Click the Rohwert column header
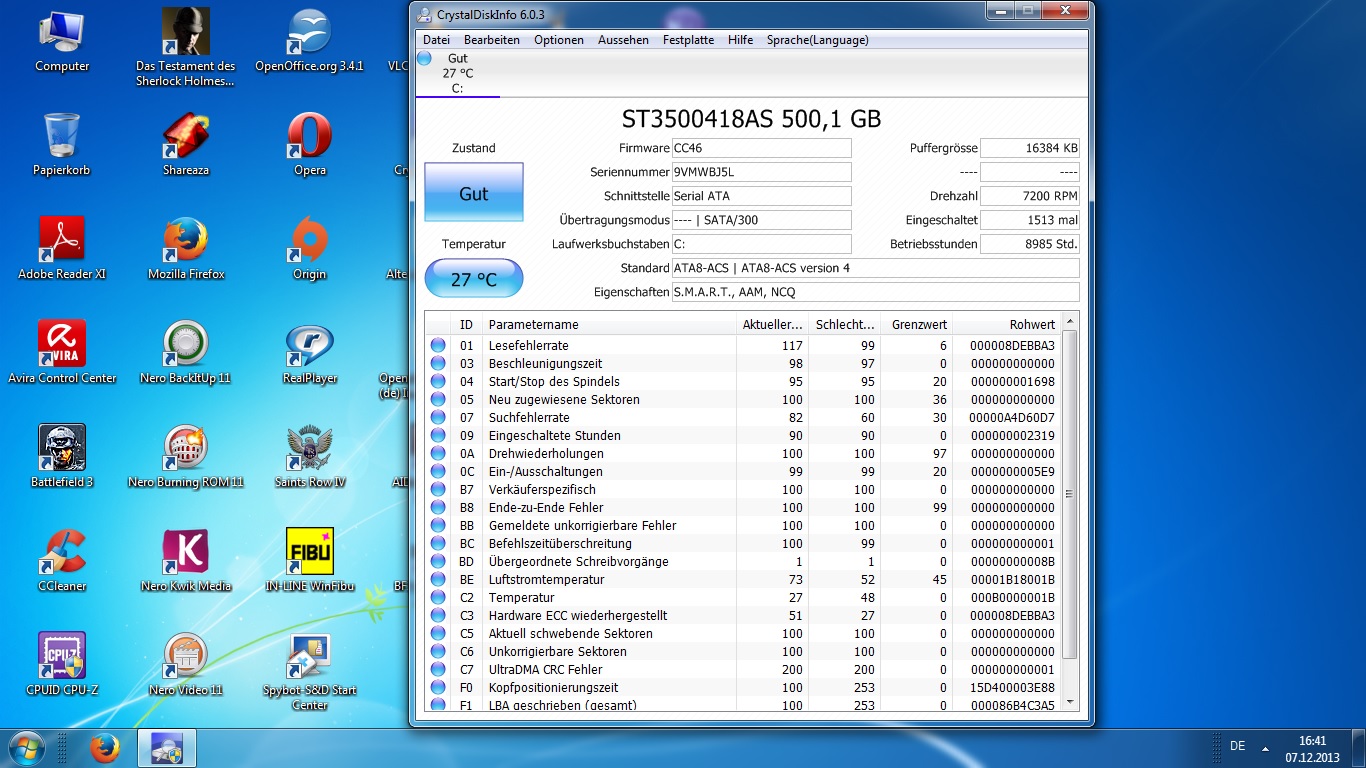The height and width of the screenshot is (768, 1366). click(1006, 324)
